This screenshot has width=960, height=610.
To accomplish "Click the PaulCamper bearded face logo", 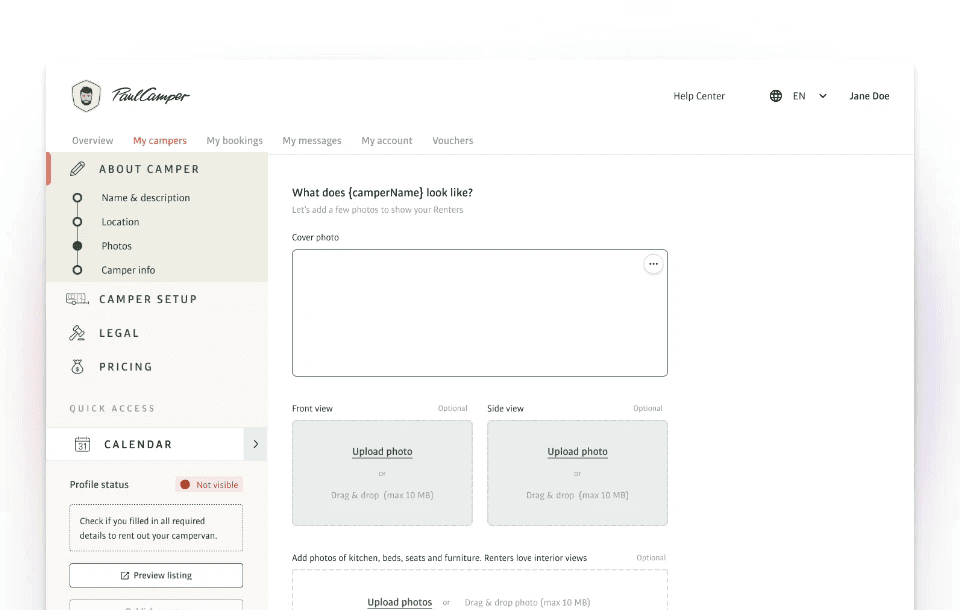I will click(86, 96).
